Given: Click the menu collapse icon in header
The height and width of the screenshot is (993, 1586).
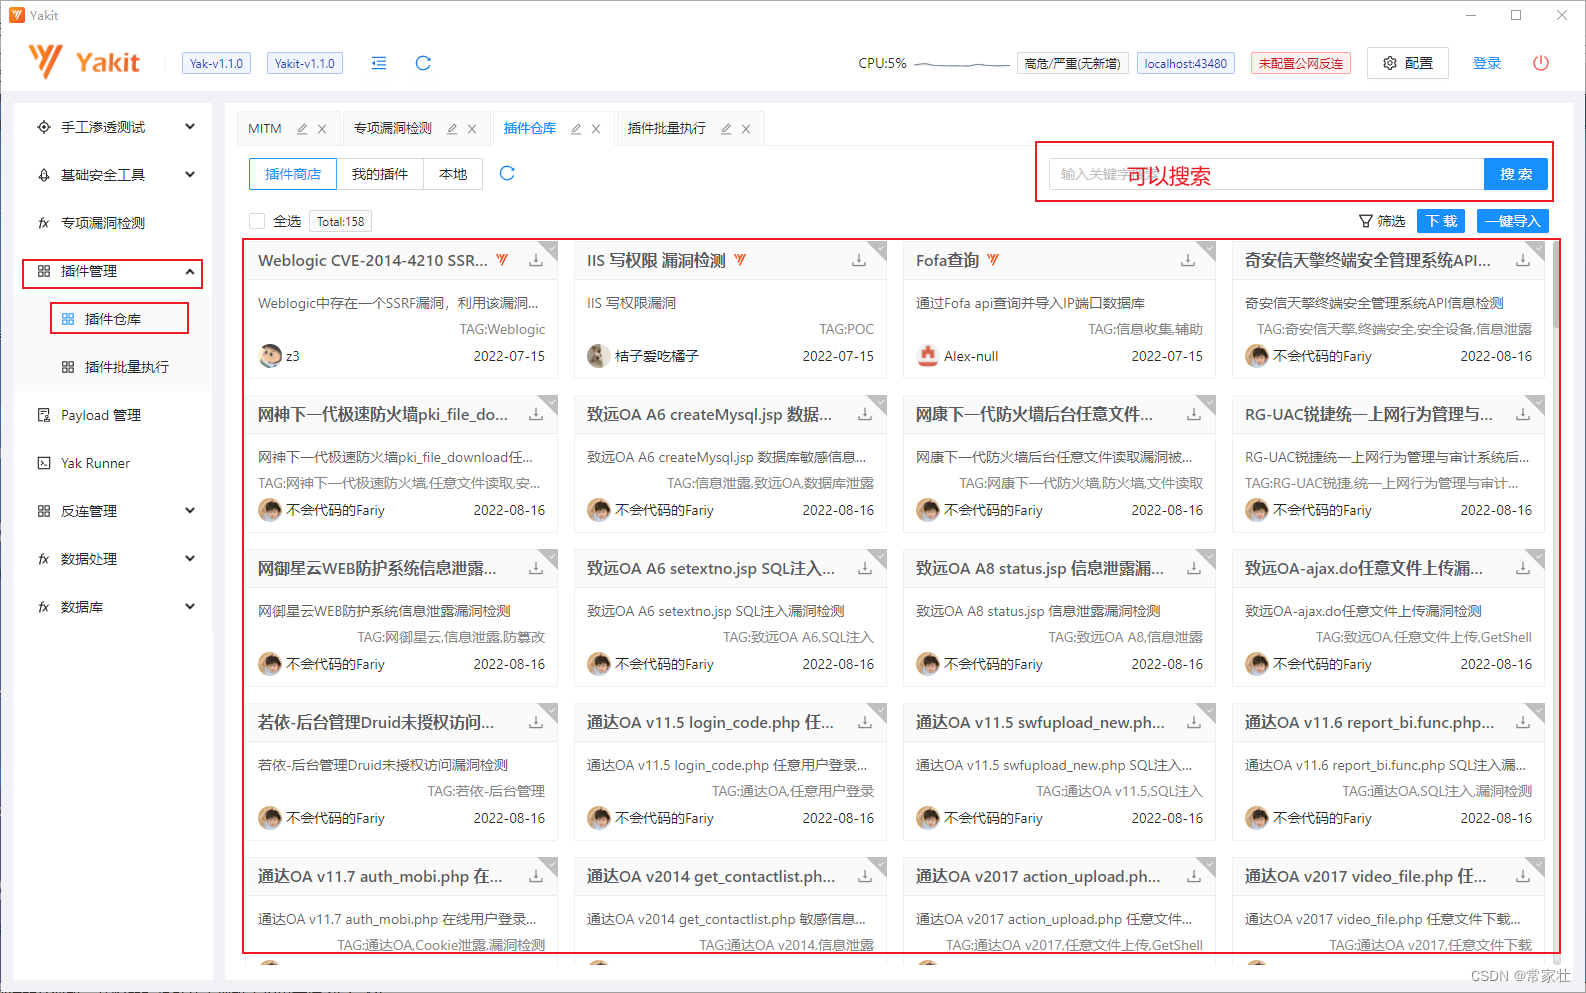Looking at the screenshot, I should coord(379,63).
